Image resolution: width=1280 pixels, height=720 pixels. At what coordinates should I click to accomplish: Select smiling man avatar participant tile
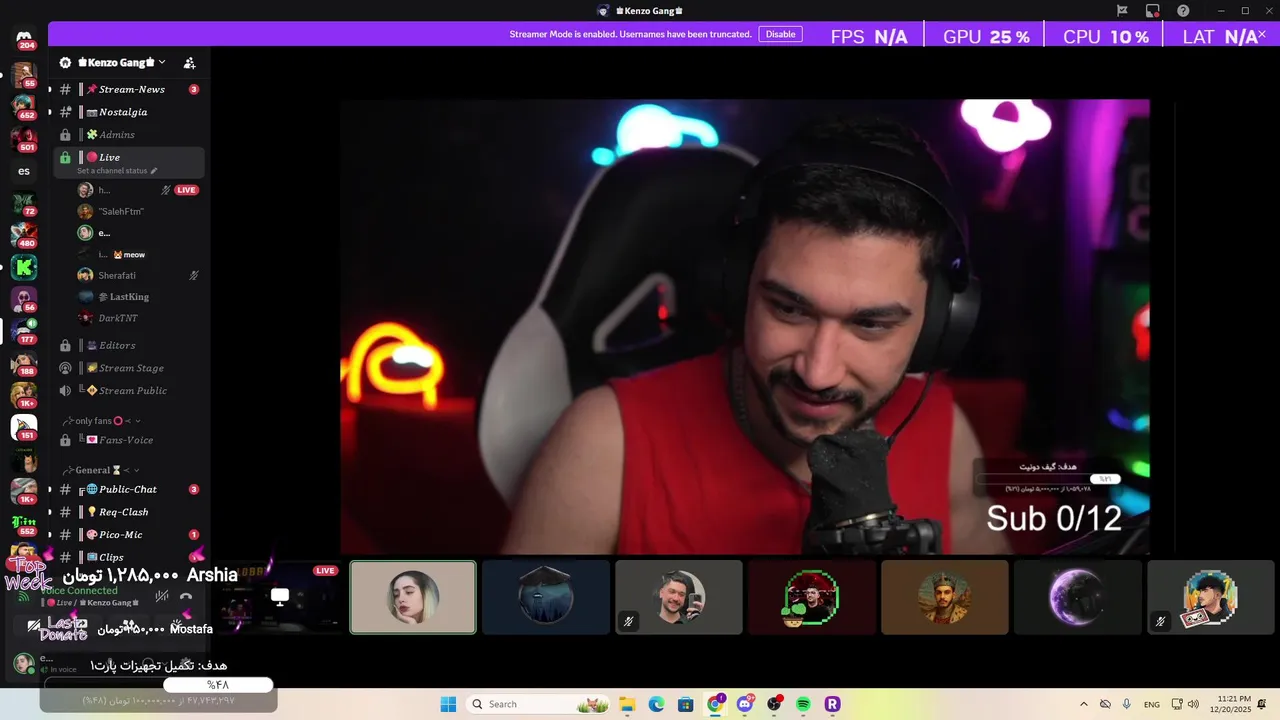pos(679,597)
